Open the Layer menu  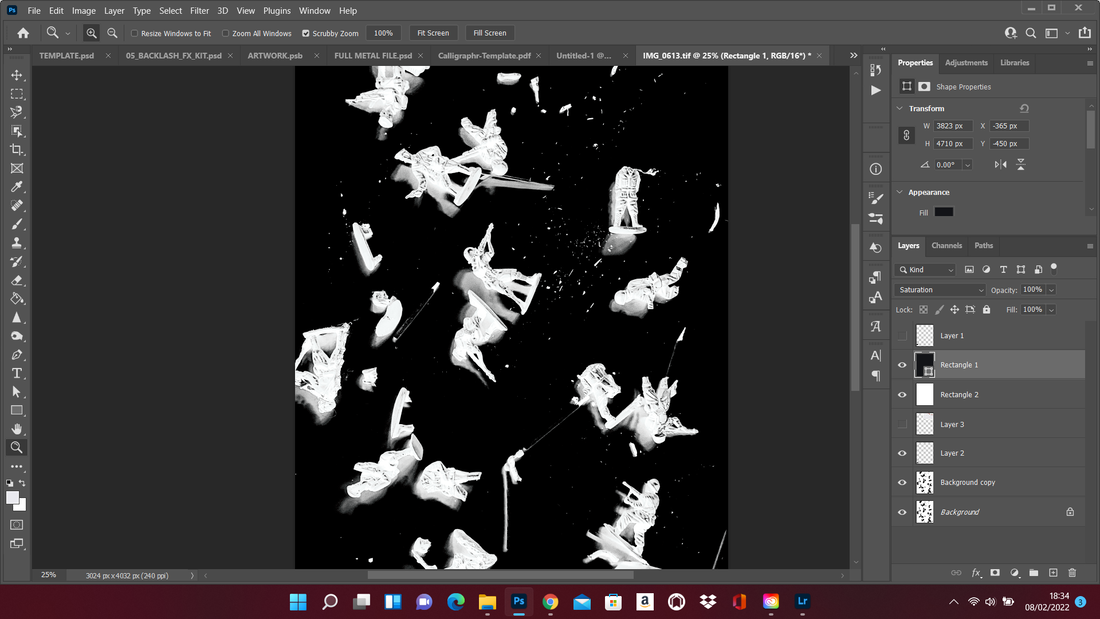tap(114, 11)
